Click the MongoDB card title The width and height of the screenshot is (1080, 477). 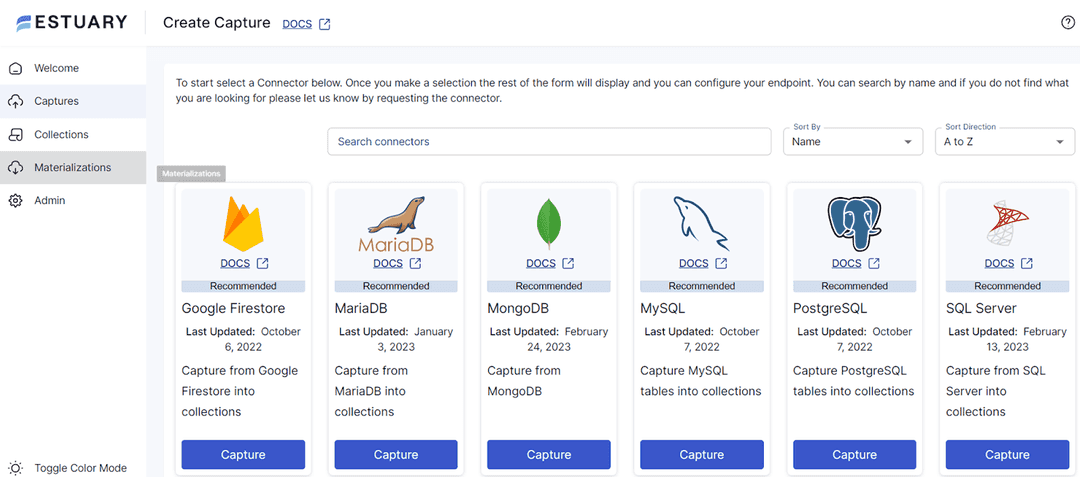(518, 308)
